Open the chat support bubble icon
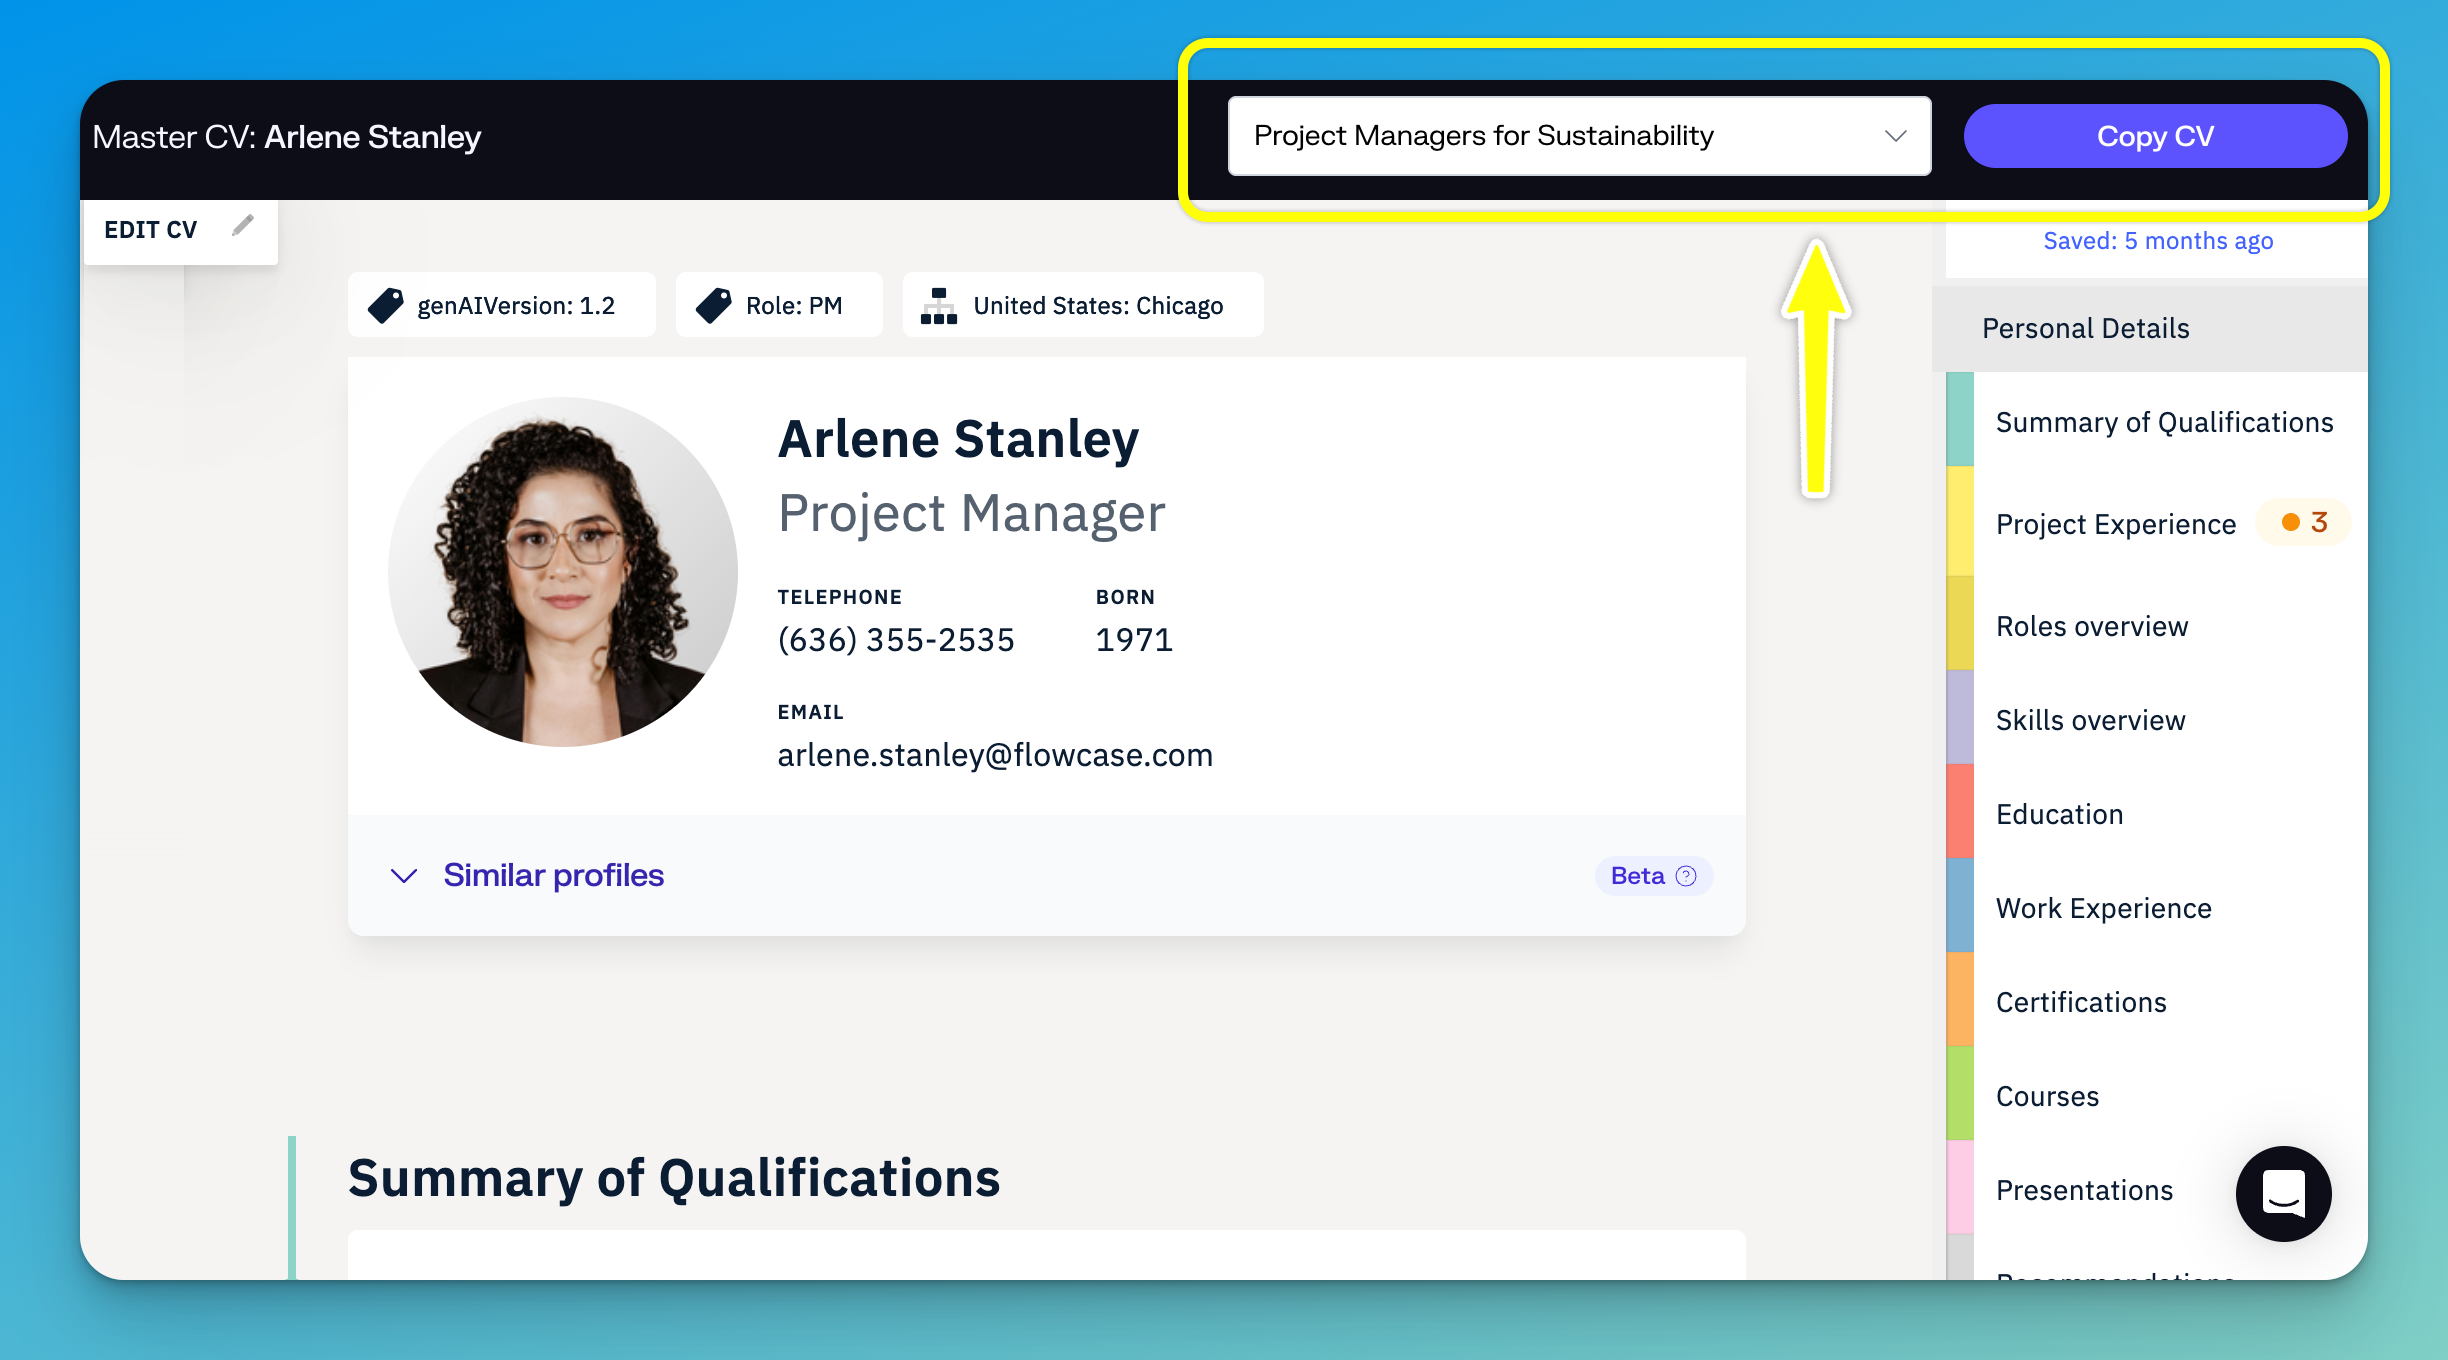Image resolution: width=2448 pixels, height=1360 pixels. pyautogui.click(x=2283, y=1193)
